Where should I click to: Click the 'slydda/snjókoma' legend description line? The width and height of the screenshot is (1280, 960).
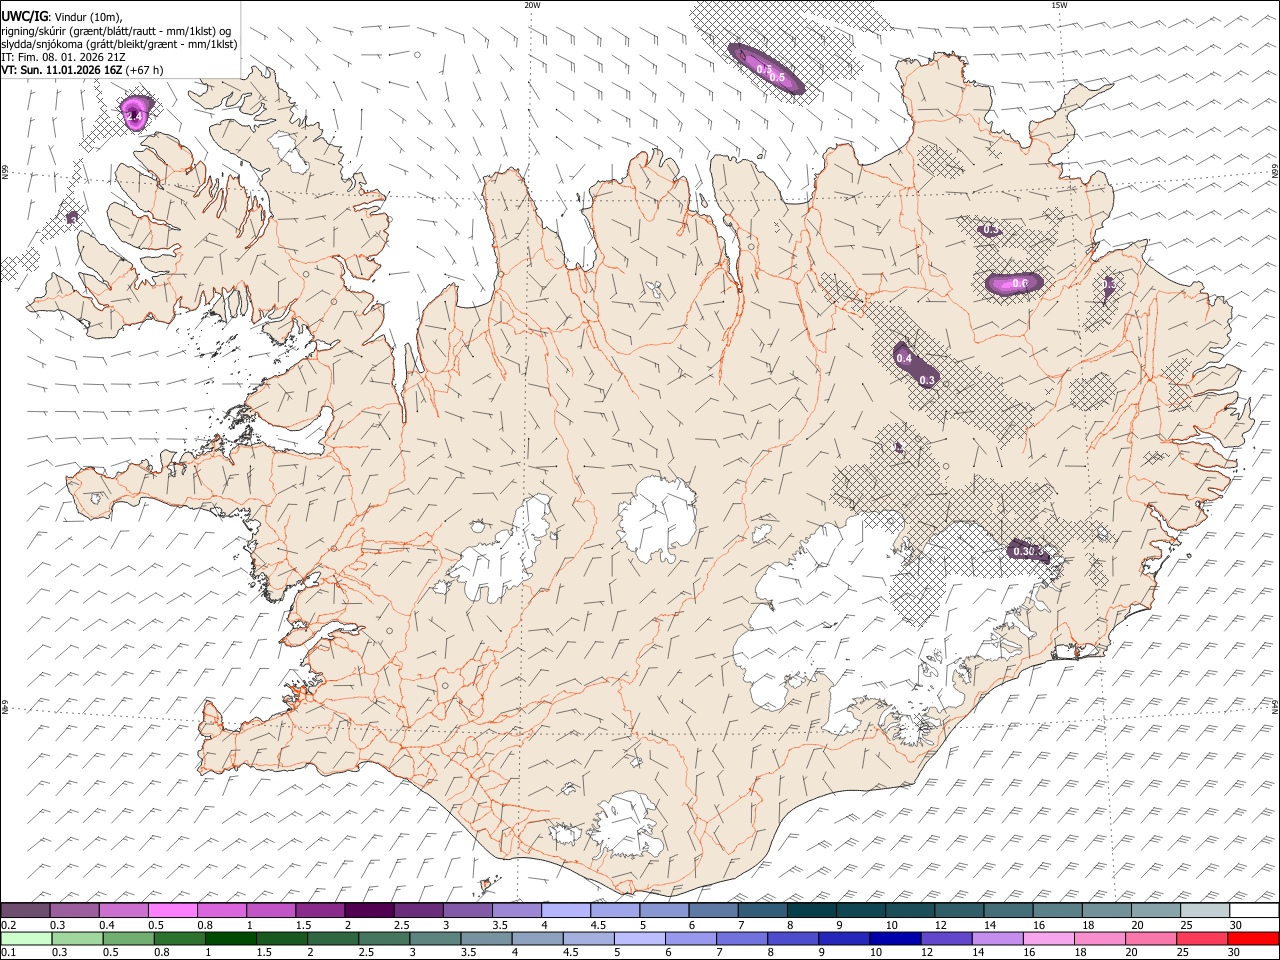119,44
